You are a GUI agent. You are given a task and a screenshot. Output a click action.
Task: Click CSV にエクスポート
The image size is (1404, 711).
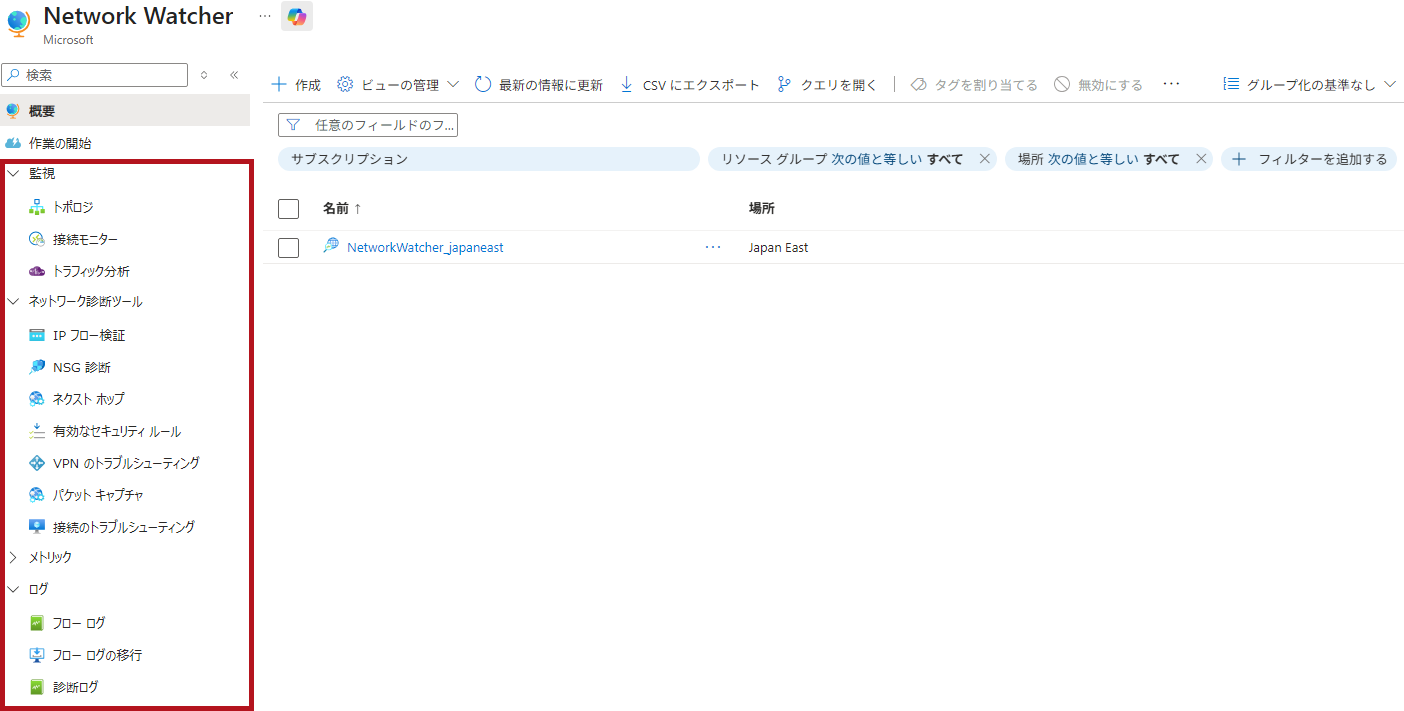coord(689,85)
